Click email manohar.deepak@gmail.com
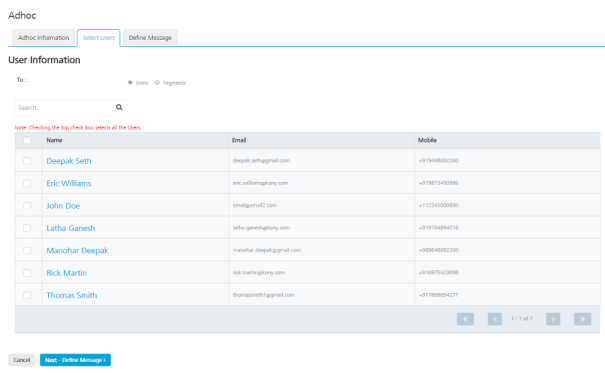 point(267,250)
